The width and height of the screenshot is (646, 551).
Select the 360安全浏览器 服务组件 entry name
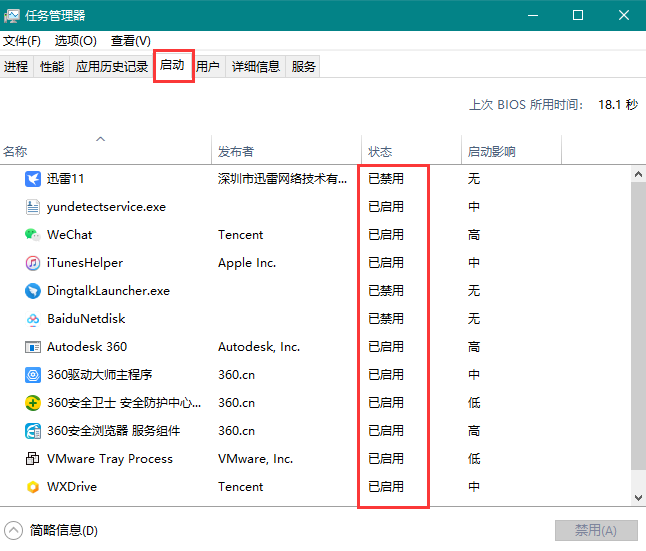[x=114, y=431]
